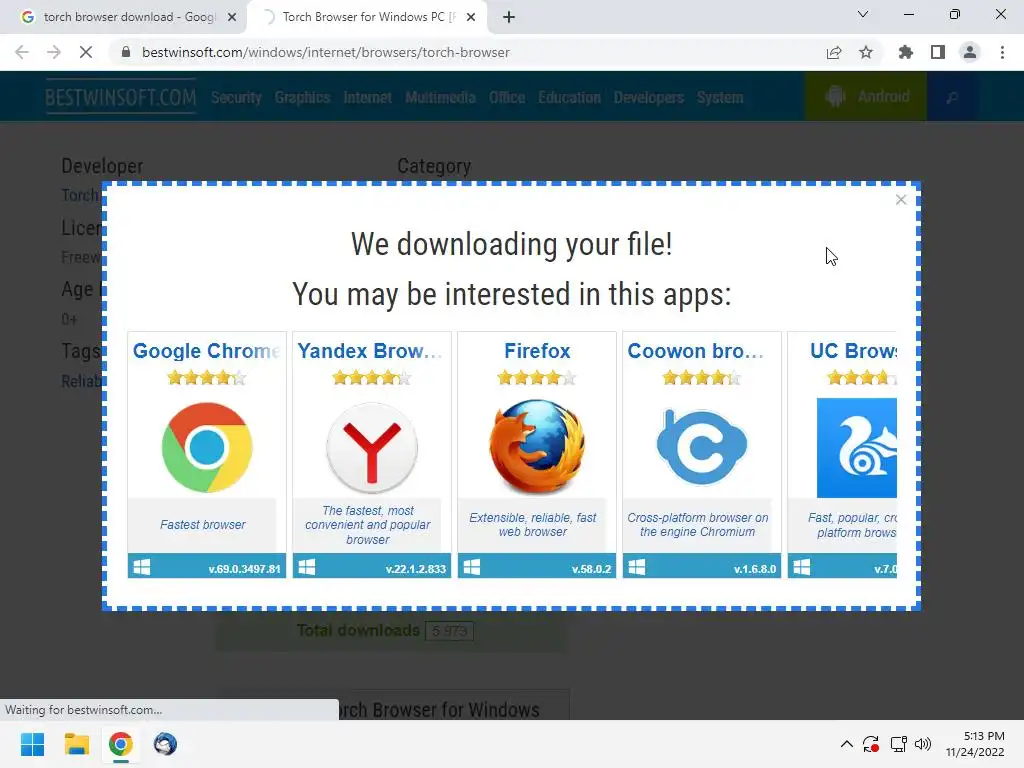The image size is (1024, 768).
Task: Open the Multimedia menu category
Action: coord(440,97)
